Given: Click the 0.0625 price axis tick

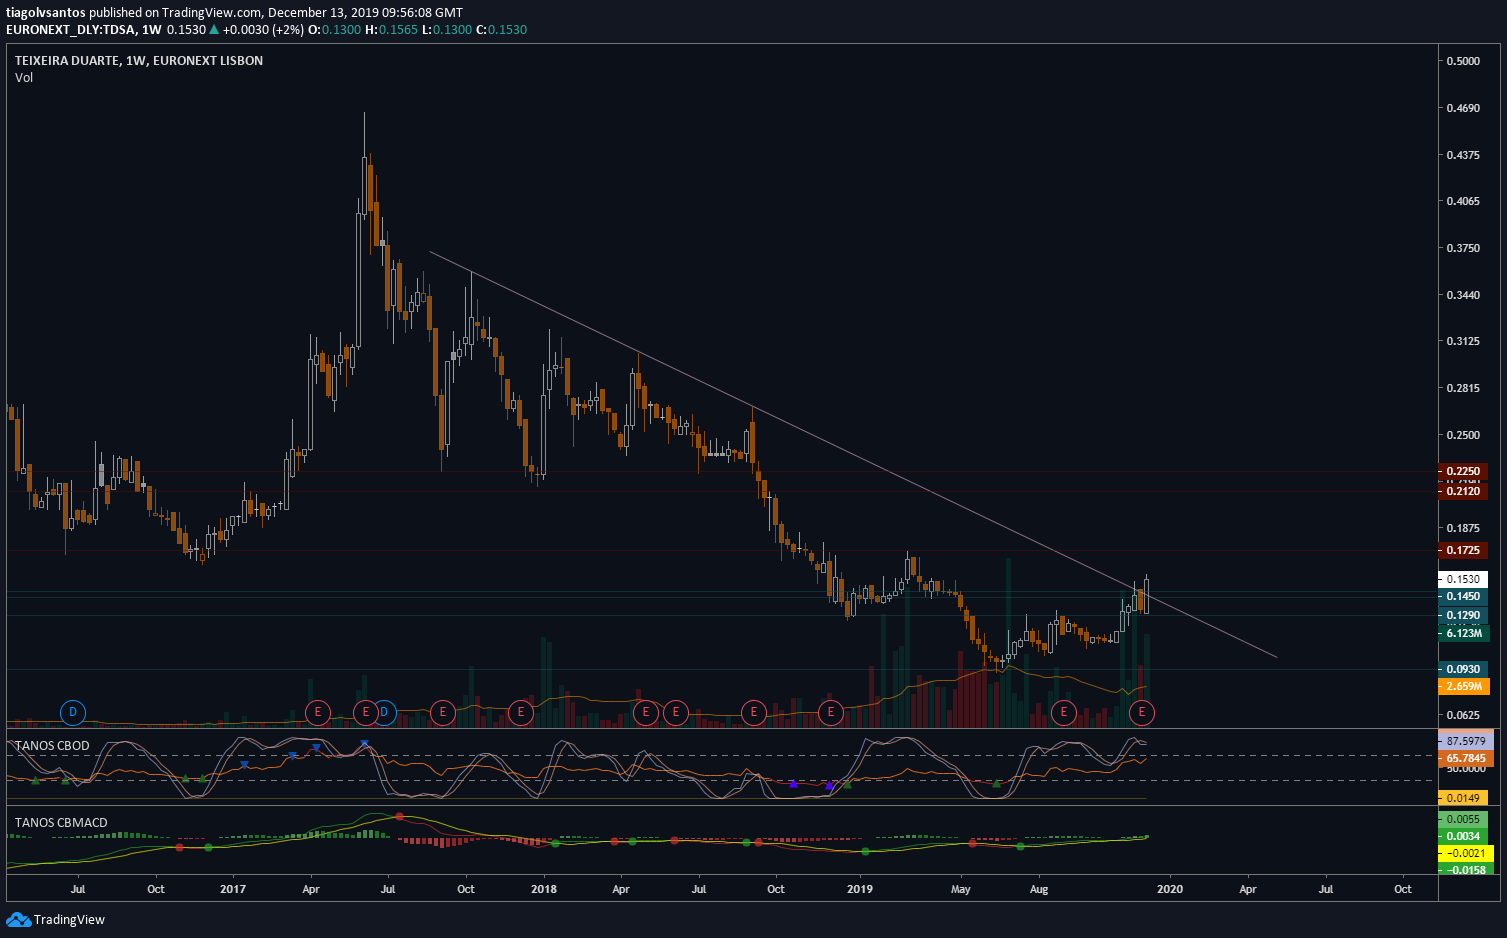Looking at the screenshot, I should coord(1463,715).
